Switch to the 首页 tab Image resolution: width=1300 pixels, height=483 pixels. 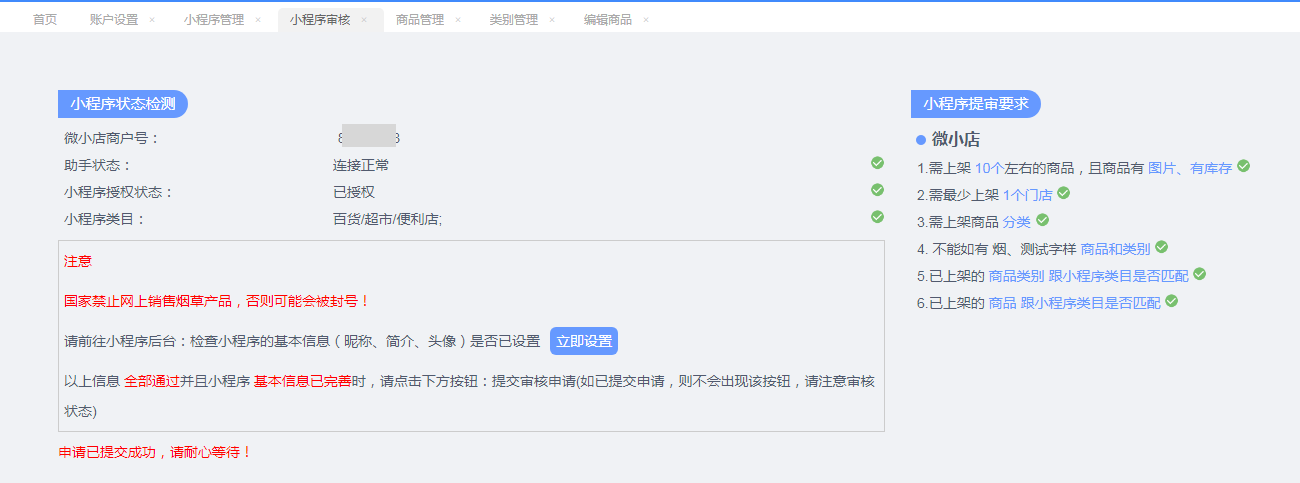coord(45,20)
